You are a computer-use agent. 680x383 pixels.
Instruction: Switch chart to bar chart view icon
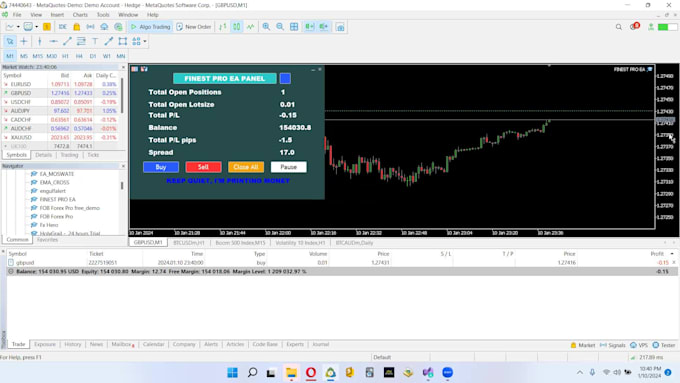[222, 27]
